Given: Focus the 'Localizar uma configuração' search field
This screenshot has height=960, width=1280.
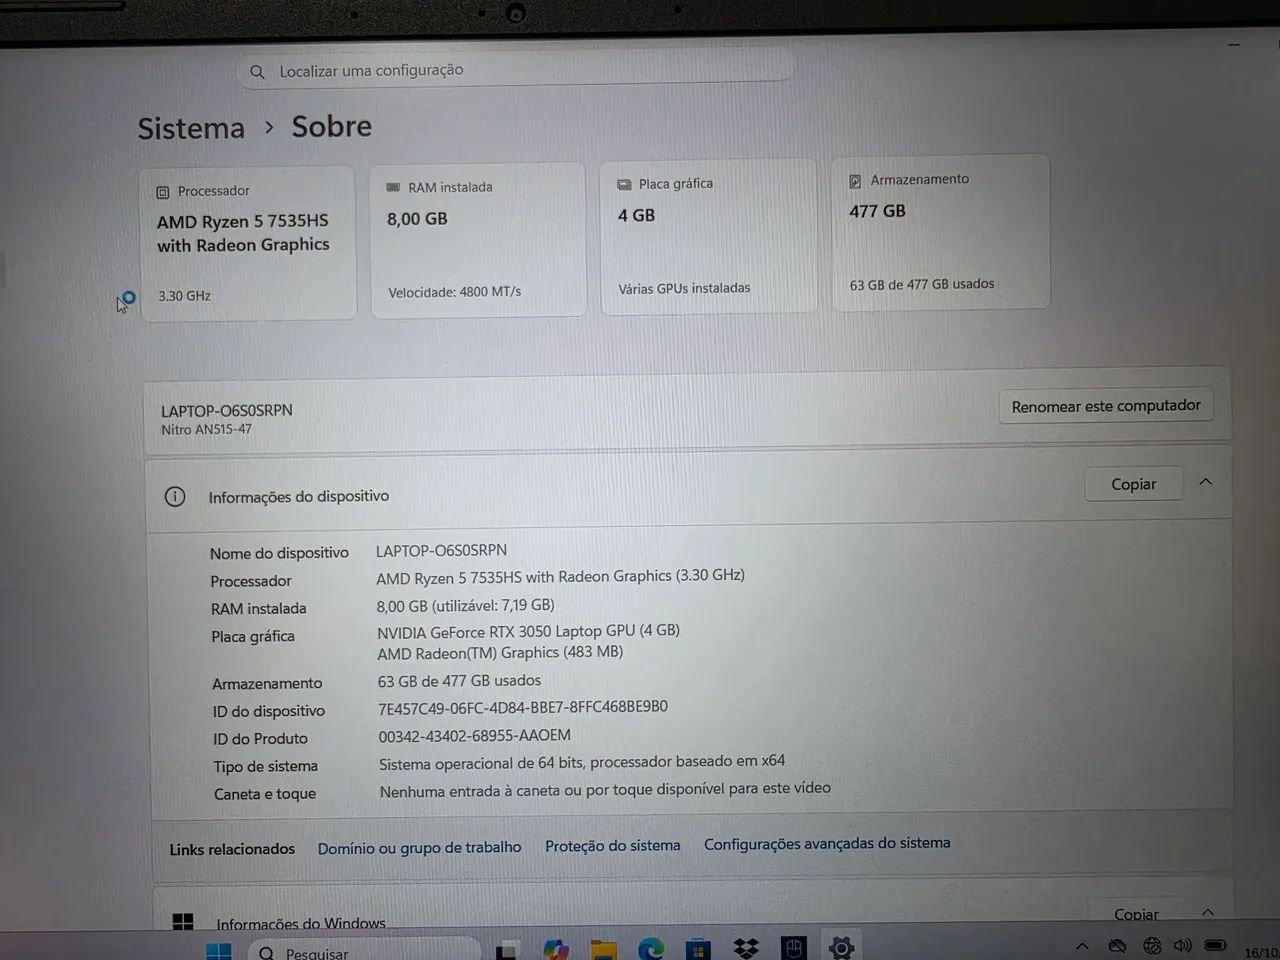Looking at the screenshot, I should (516, 70).
